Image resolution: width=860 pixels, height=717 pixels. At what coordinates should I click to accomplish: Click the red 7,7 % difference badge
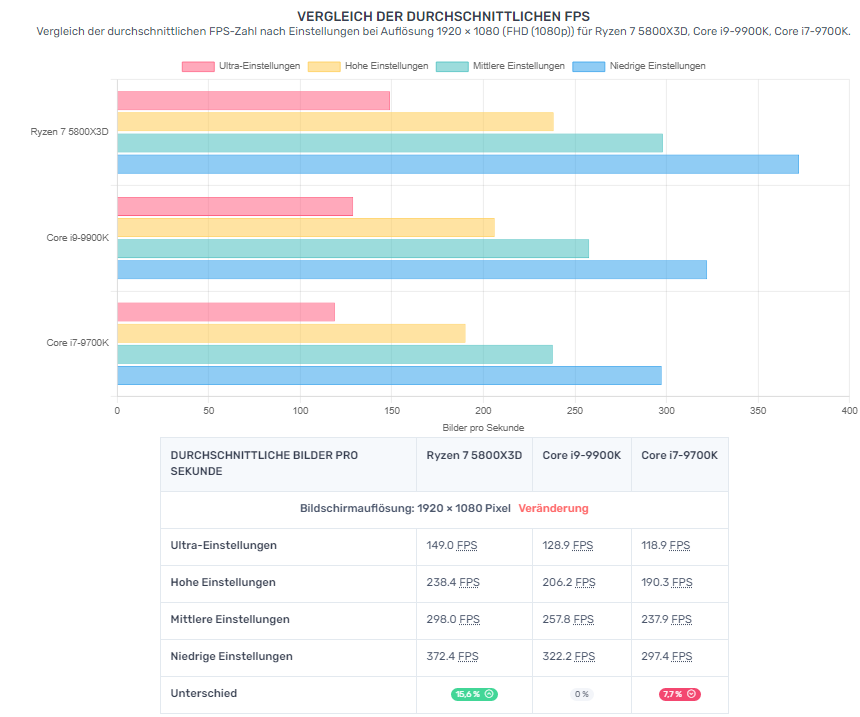click(x=680, y=694)
